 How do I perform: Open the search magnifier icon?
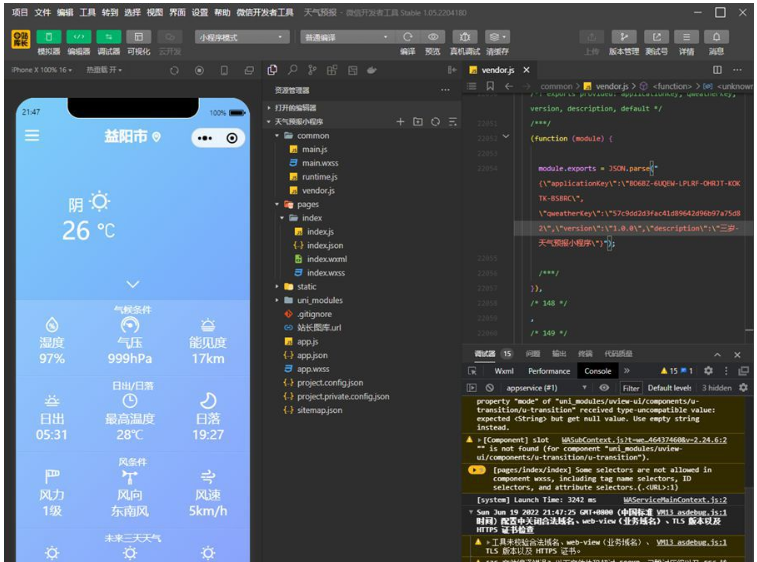point(293,70)
